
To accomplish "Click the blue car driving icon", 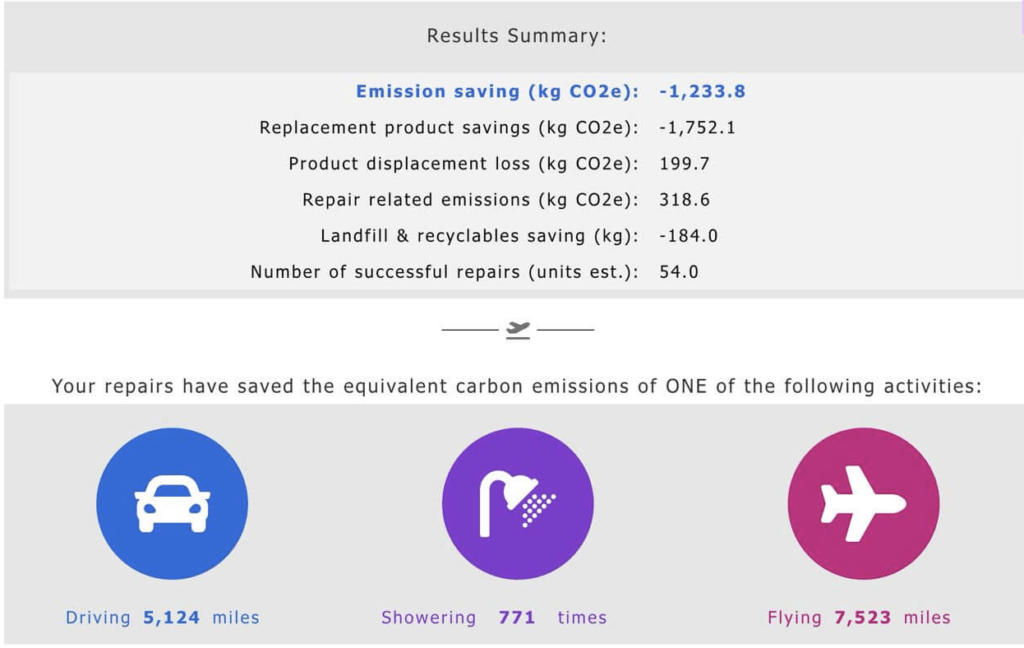I will pyautogui.click(x=172, y=504).
